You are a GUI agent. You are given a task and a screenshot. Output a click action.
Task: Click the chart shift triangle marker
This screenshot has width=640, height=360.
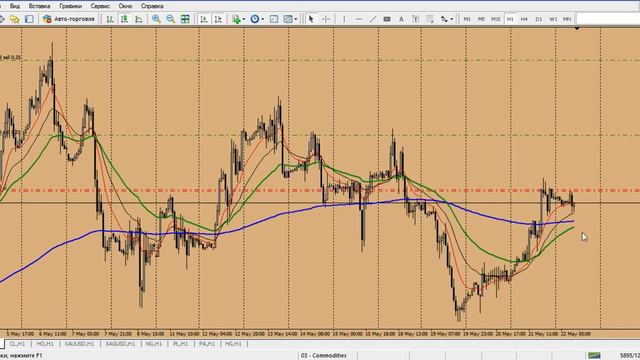577,29
